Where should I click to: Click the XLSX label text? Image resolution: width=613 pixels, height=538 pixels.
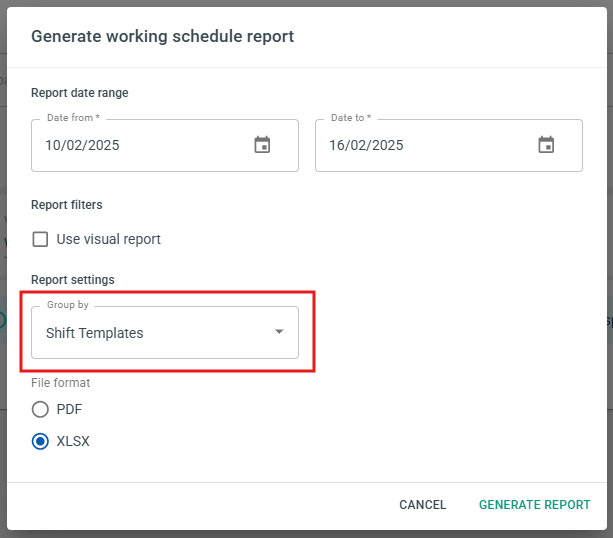(73, 441)
